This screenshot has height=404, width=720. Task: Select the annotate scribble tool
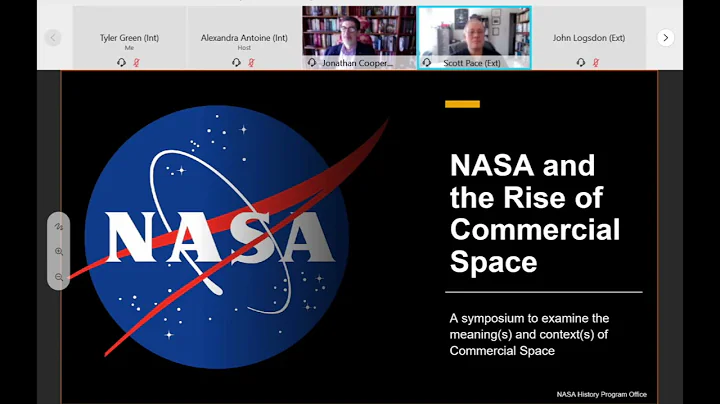click(x=59, y=226)
